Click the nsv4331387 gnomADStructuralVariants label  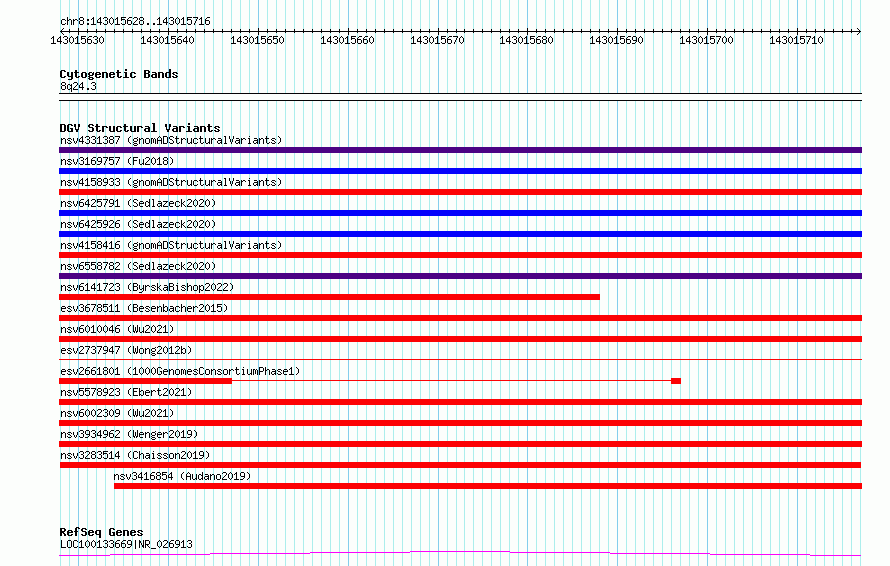pyautogui.click(x=171, y=140)
